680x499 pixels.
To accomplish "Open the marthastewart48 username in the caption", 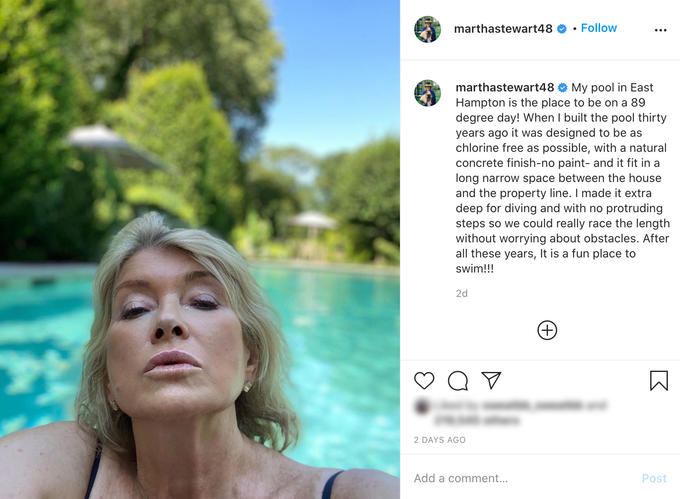I will click(505, 87).
